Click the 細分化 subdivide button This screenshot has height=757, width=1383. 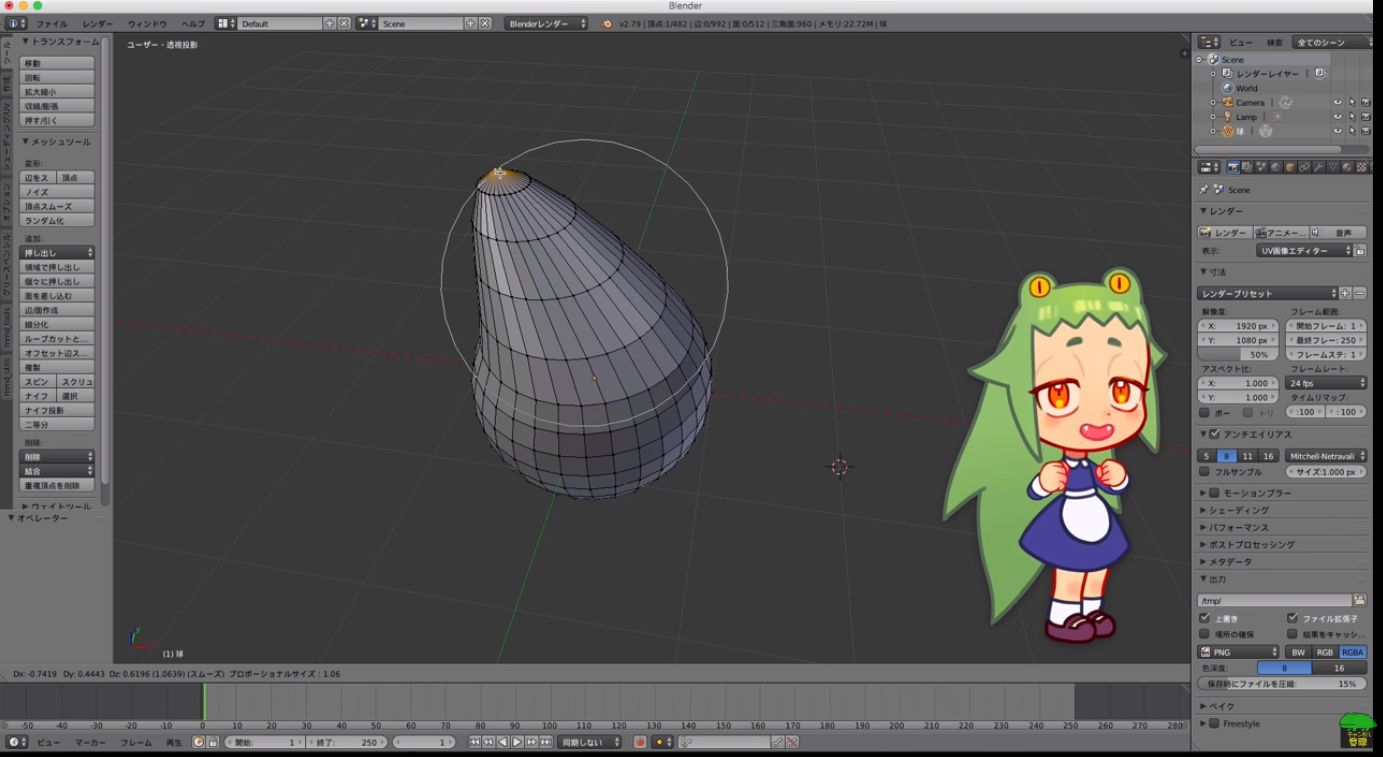pos(58,324)
